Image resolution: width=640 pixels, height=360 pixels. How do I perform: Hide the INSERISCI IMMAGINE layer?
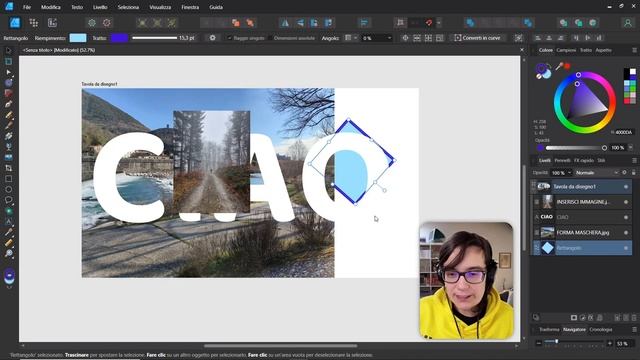click(626, 202)
